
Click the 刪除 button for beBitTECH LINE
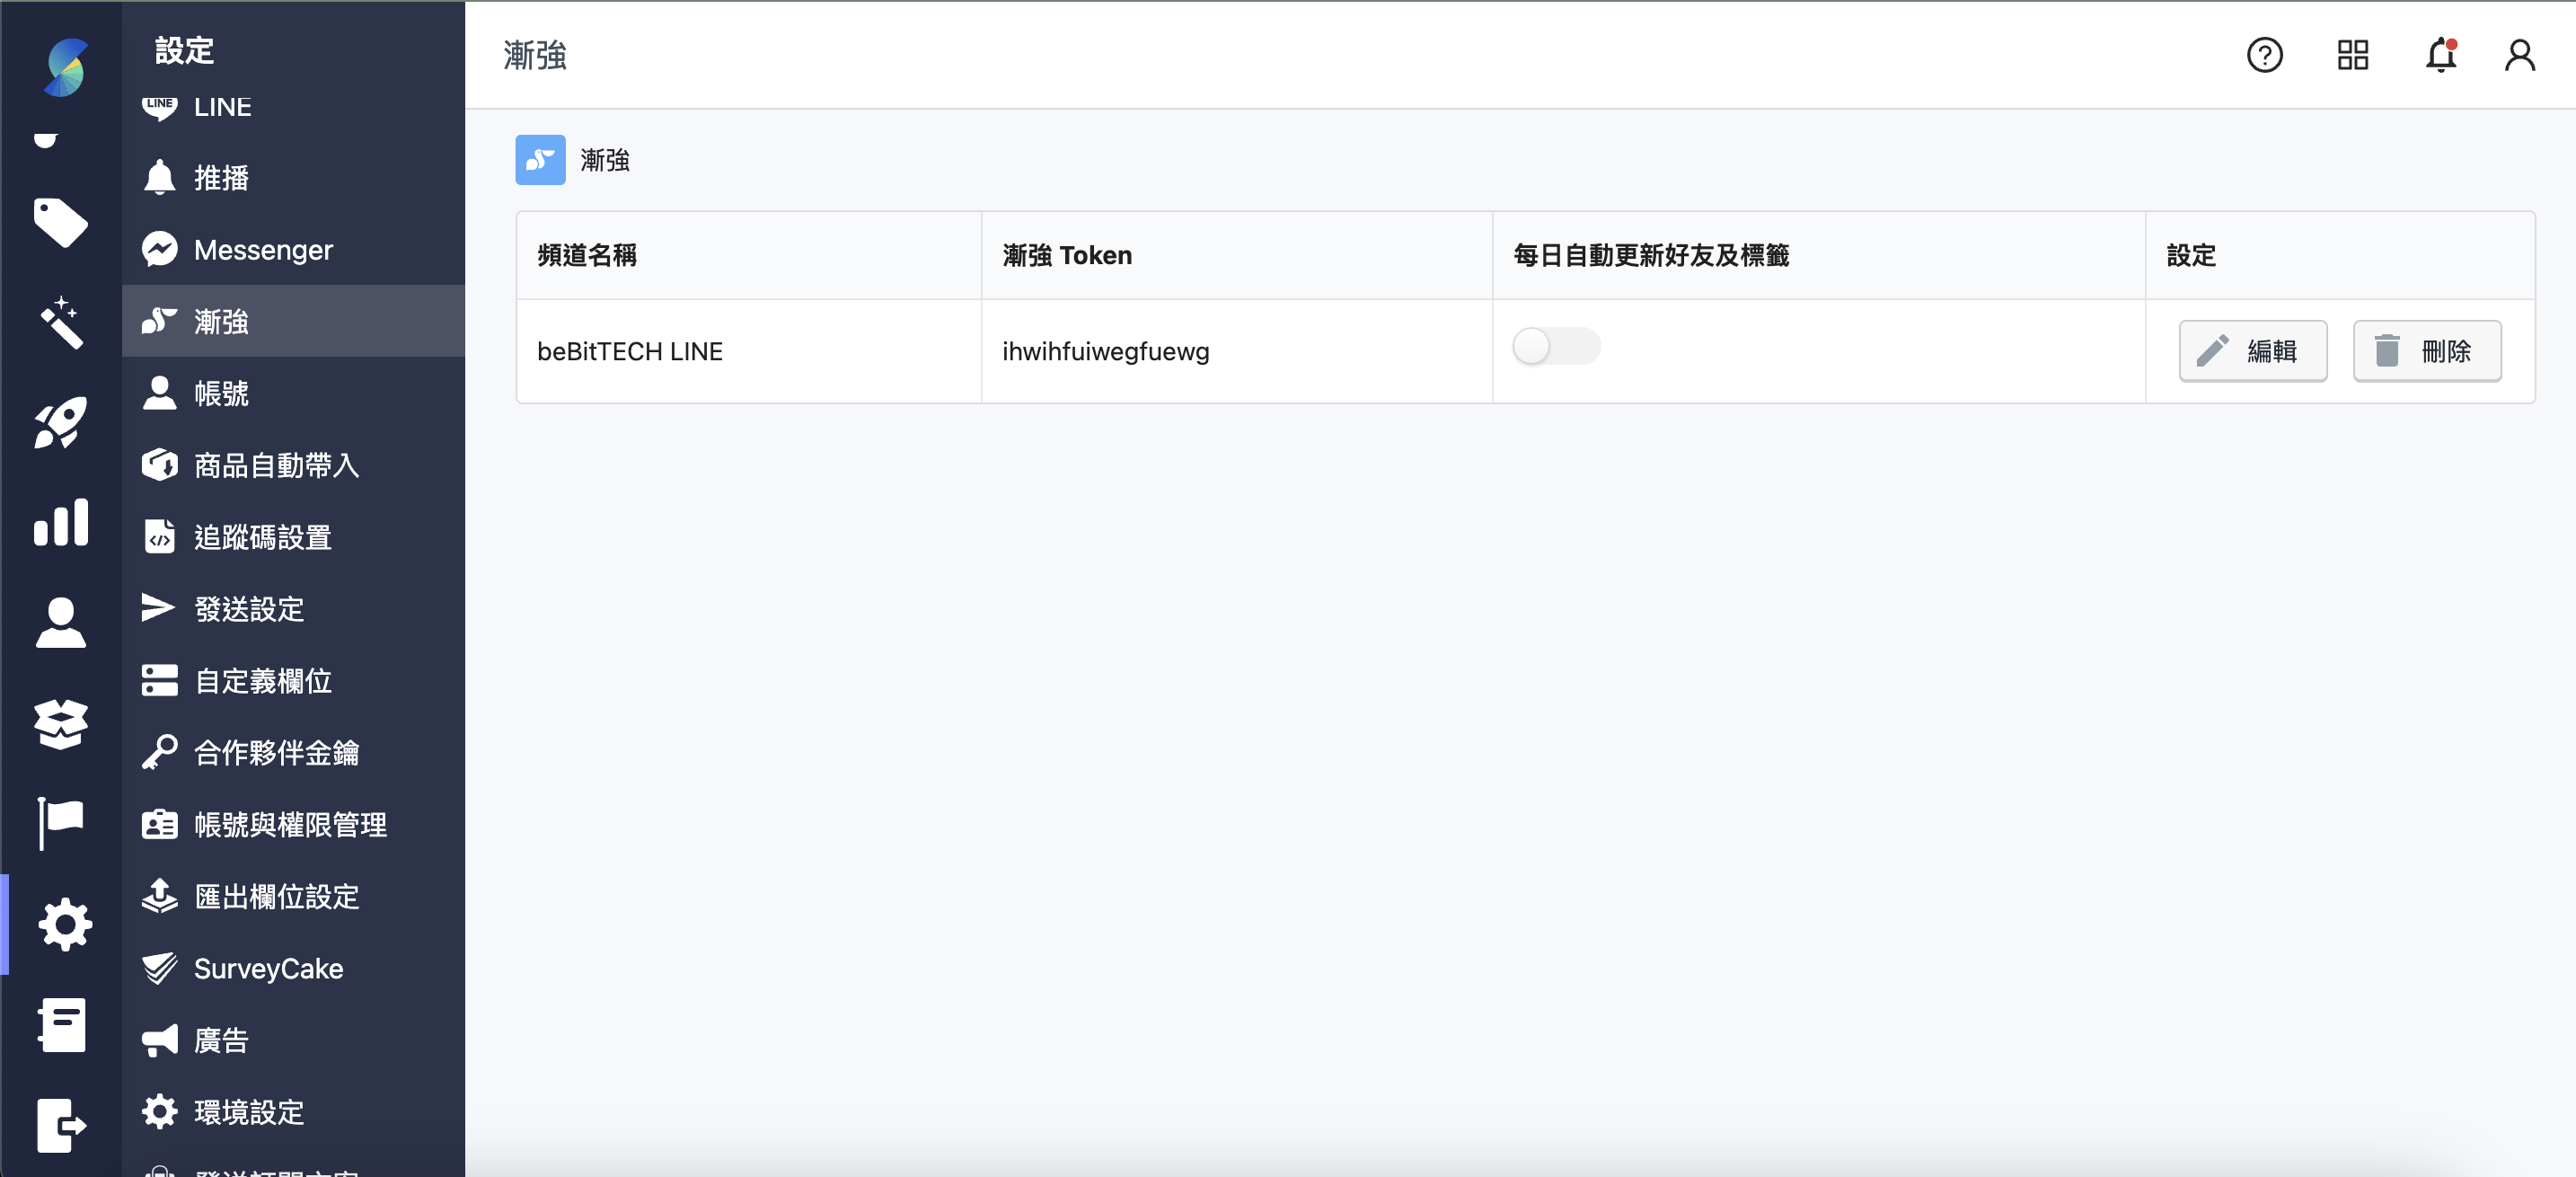[2427, 351]
